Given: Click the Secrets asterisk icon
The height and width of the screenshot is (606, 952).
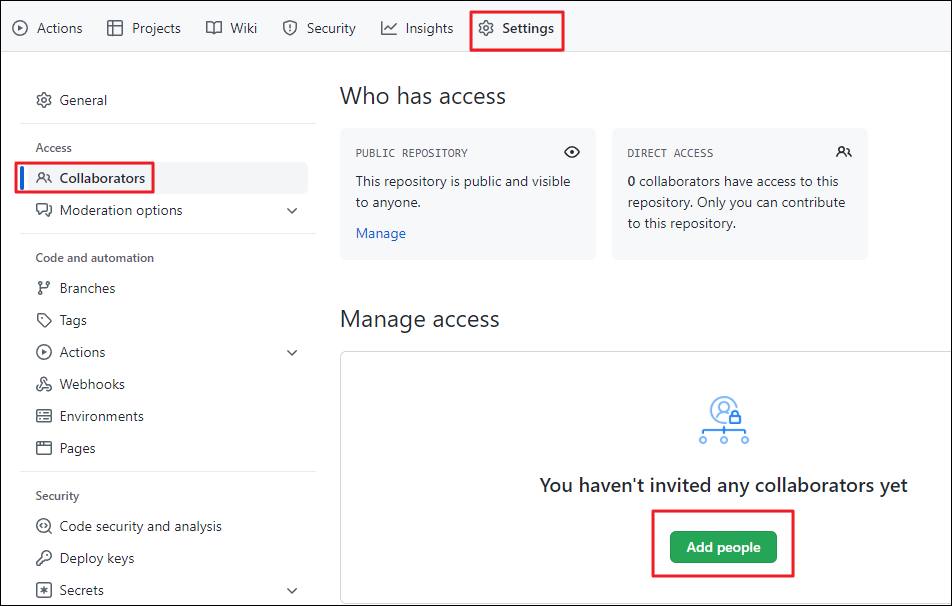Looking at the screenshot, I should [x=44, y=590].
